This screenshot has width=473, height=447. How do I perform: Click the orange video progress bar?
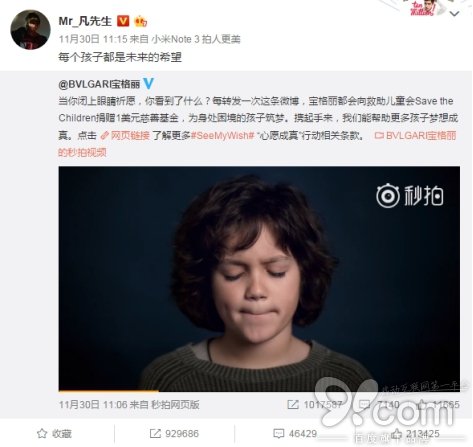tap(108, 390)
